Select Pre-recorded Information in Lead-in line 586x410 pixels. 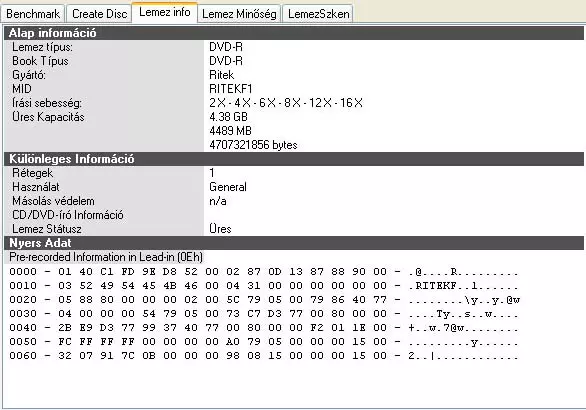106,257
